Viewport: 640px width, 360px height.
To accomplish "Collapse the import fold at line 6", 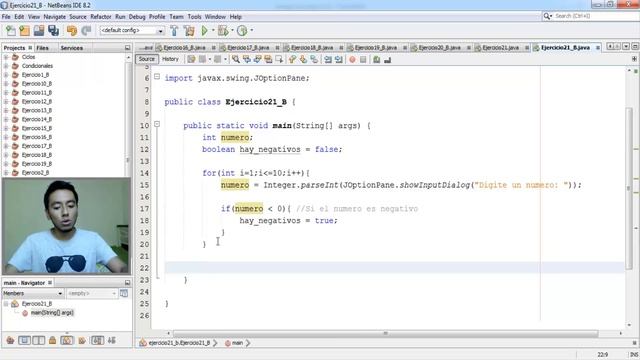I will click(x=157, y=77).
